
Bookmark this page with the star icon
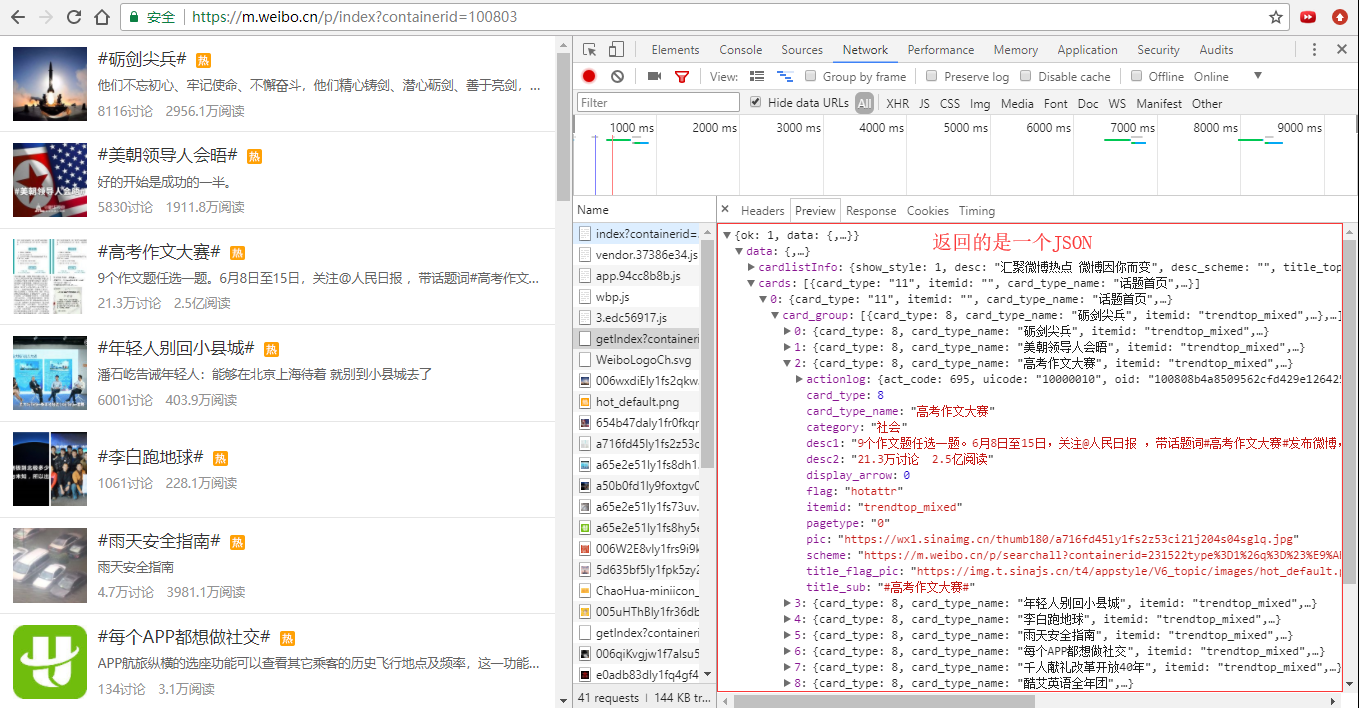tap(1276, 17)
